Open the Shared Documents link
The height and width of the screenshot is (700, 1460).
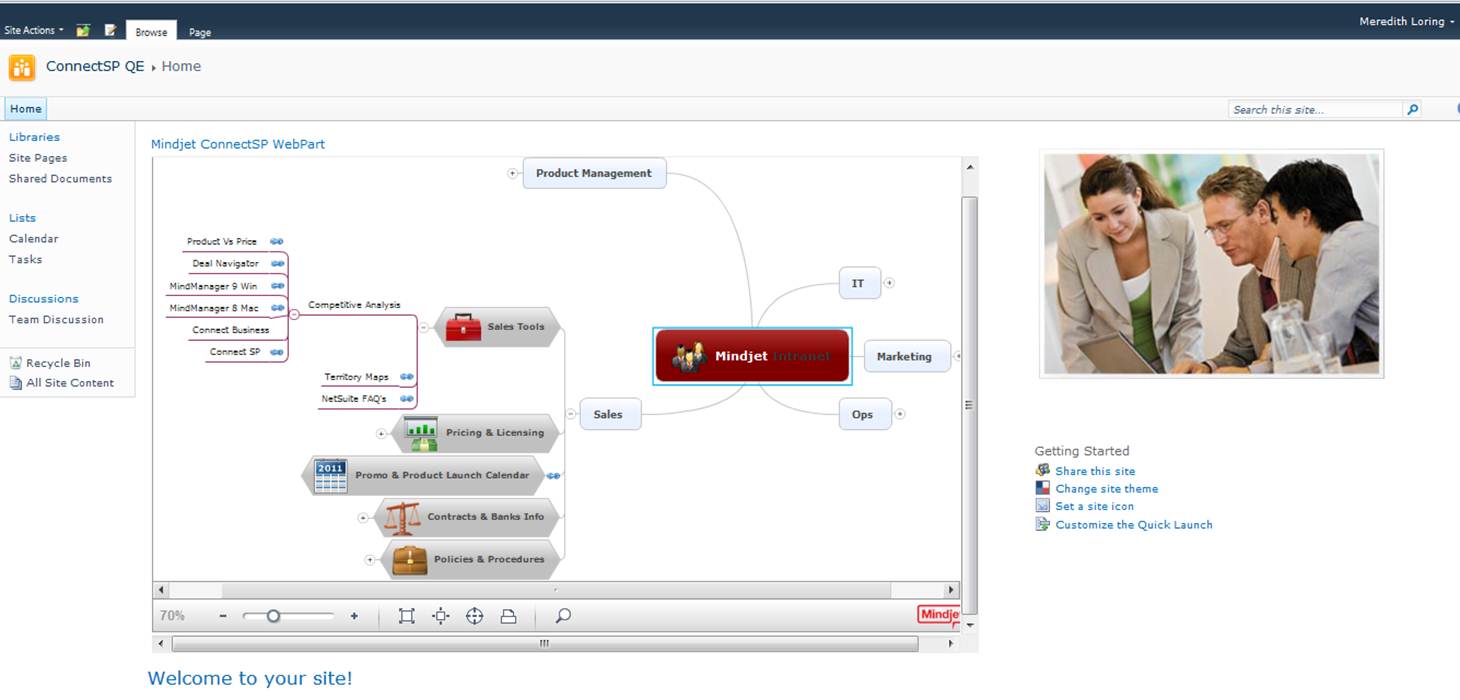pos(60,179)
